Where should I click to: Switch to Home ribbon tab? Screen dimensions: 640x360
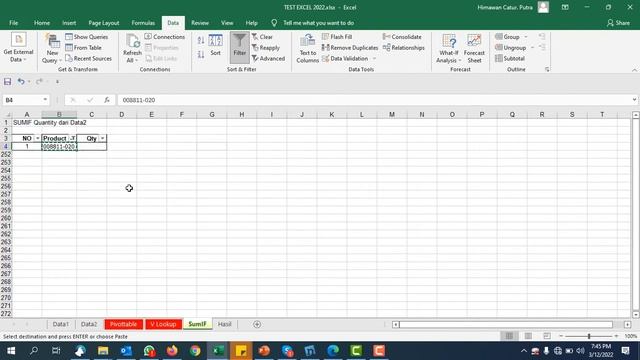pyautogui.click(x=42, y=23)
